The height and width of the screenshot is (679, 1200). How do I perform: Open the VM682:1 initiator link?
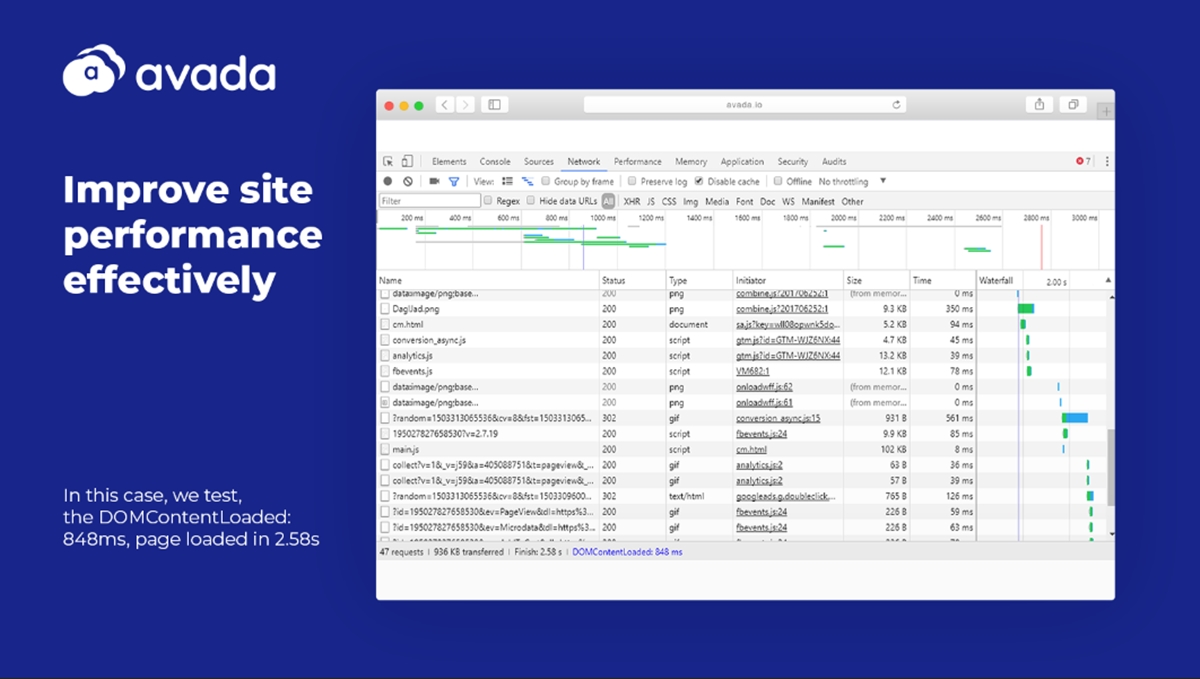point(753,372)
